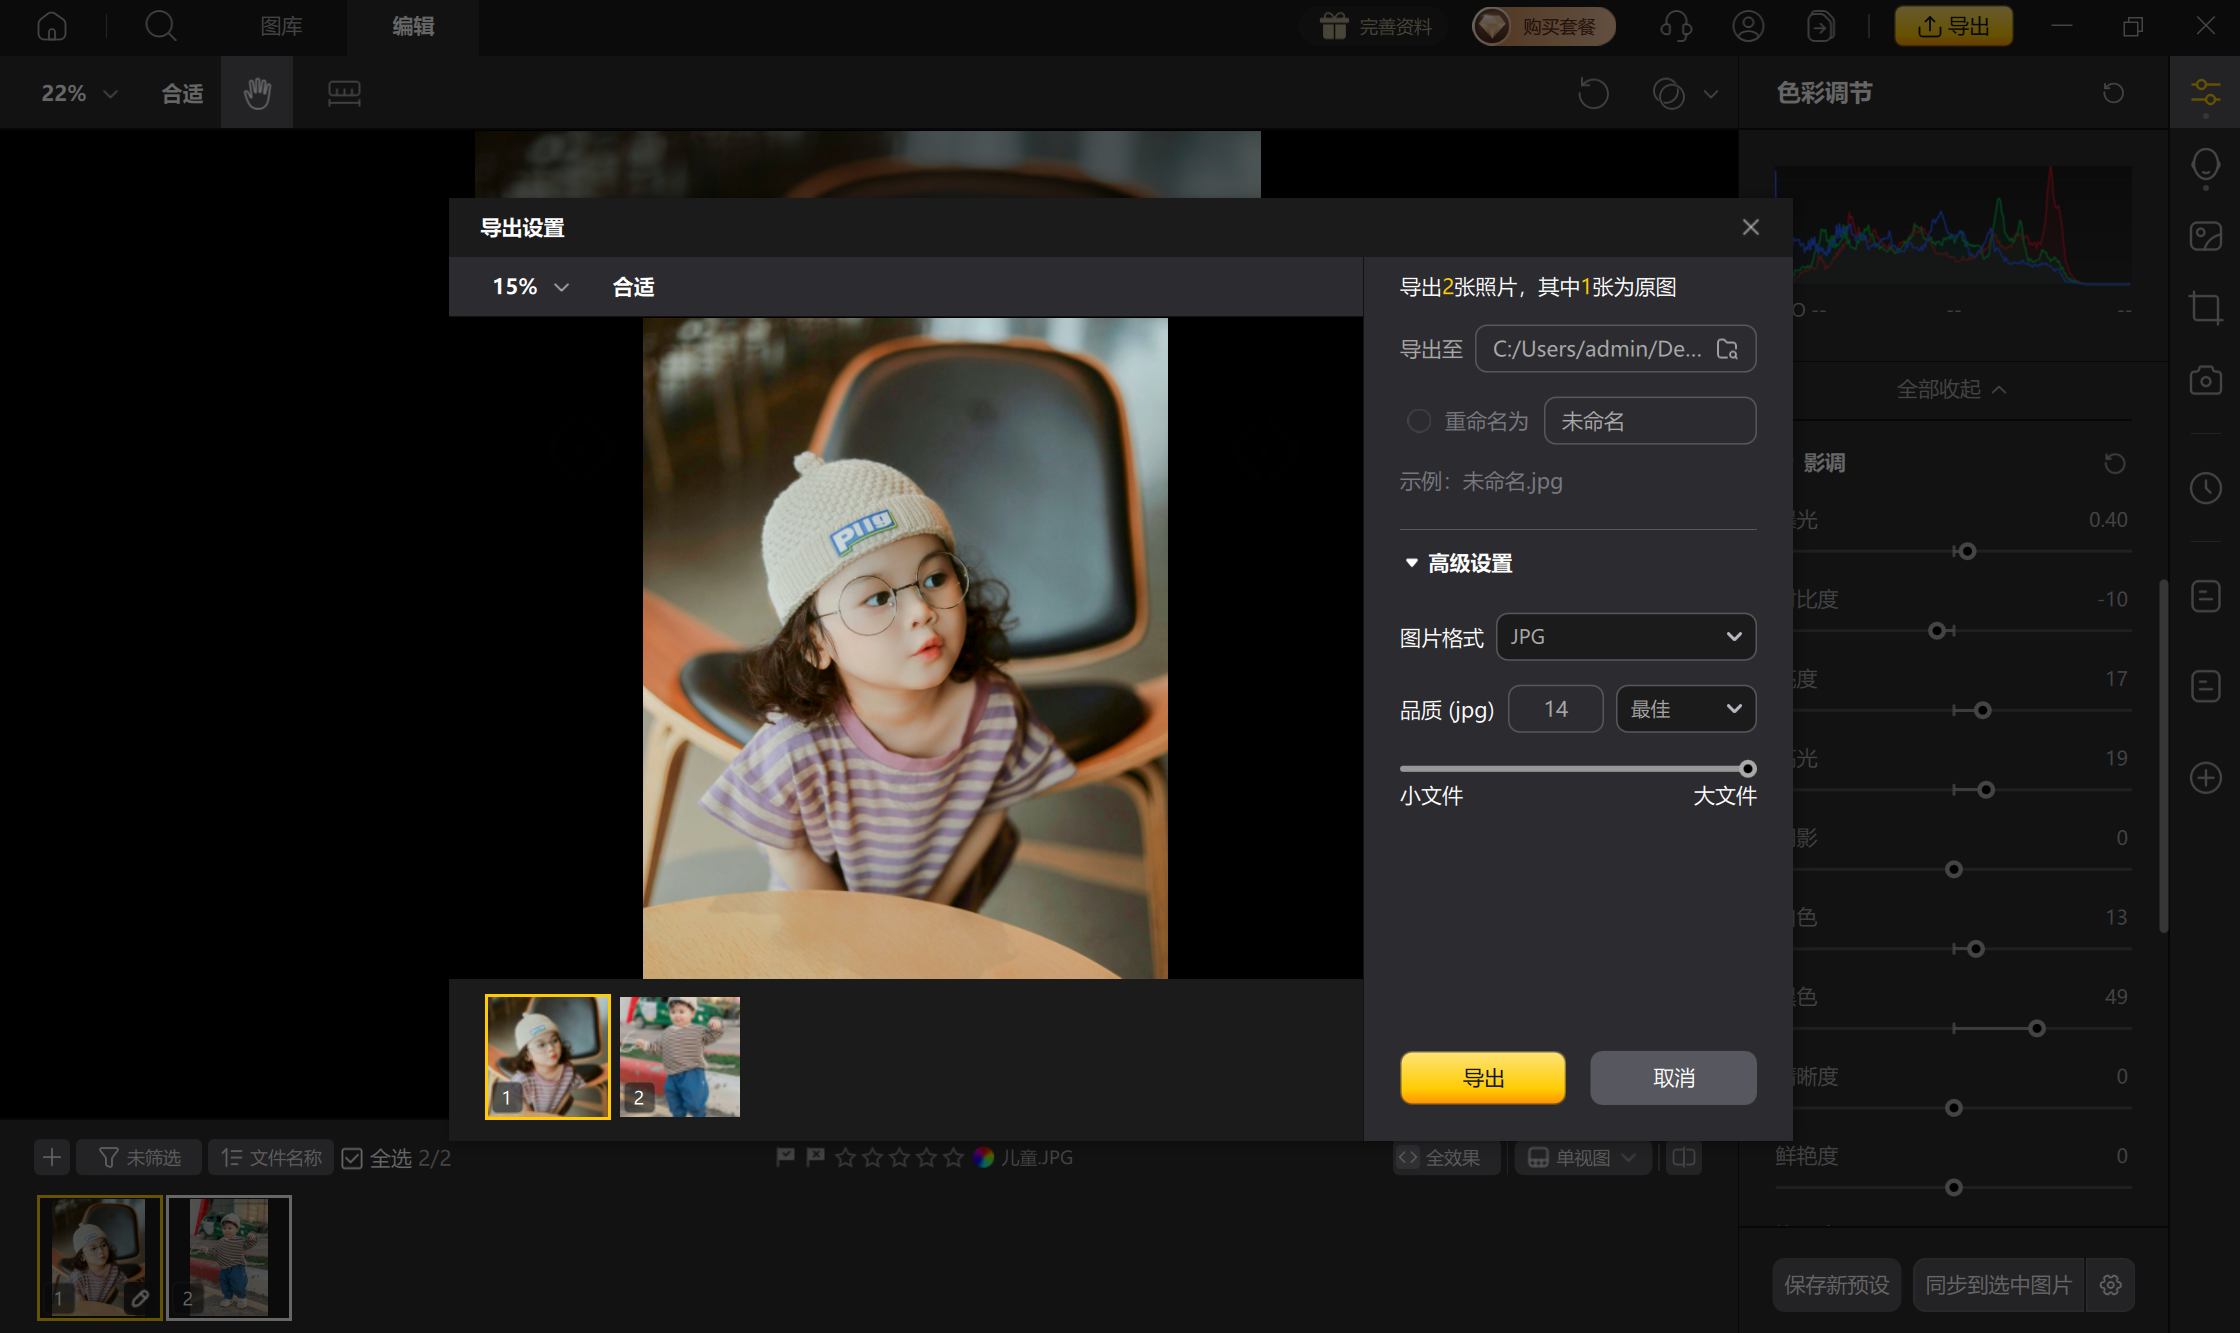The image size is (2240, 1333).
Task: Select second photo thumbnail in export dialog
Action: pos(680,1056)
